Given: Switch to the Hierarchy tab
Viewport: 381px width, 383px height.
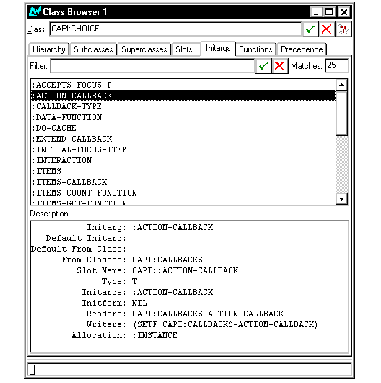Looking at the screenshot, I should [x=49, y=49].
